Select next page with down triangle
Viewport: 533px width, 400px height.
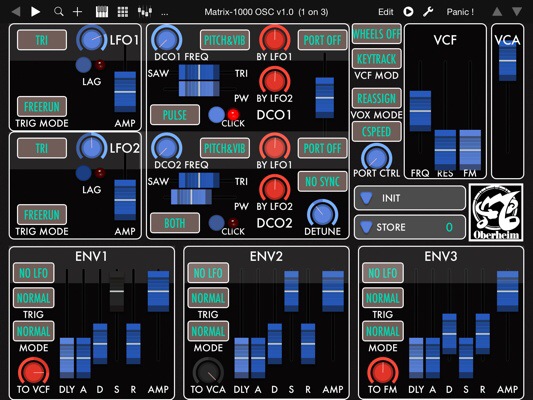(517, 12)
